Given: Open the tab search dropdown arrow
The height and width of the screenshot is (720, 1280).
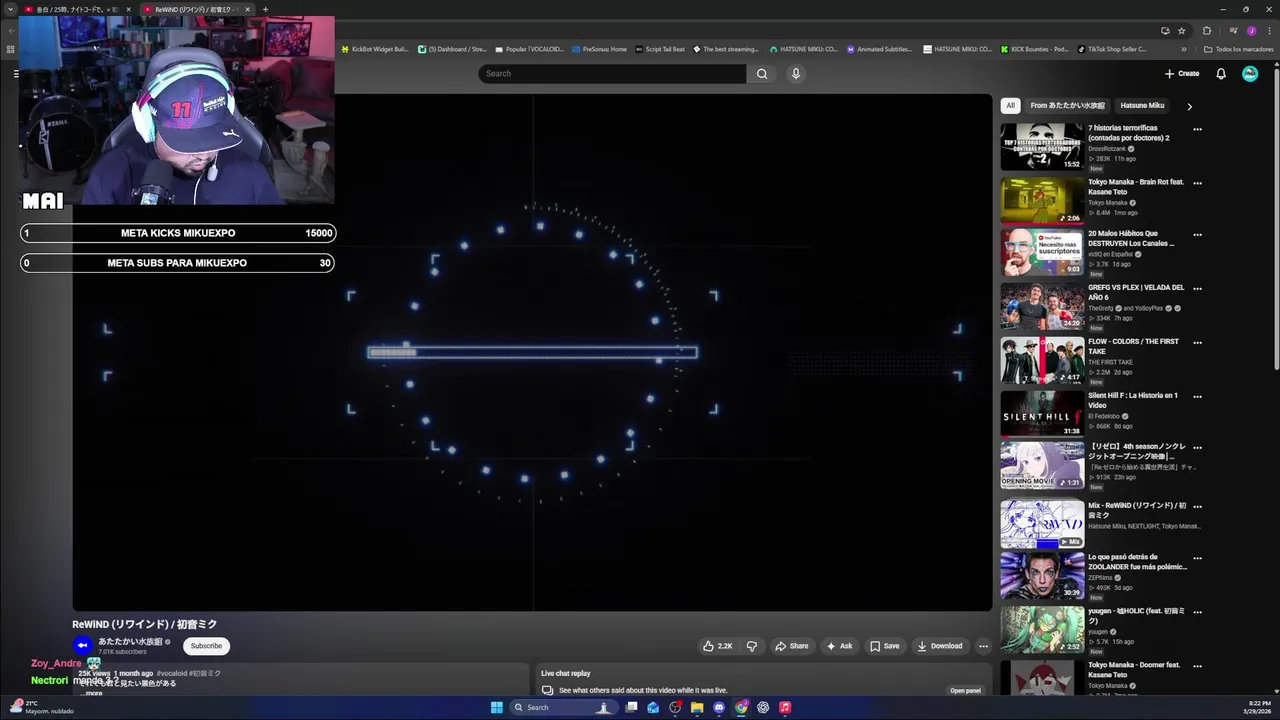Looking at the screenshot, I should click(10, 9).
